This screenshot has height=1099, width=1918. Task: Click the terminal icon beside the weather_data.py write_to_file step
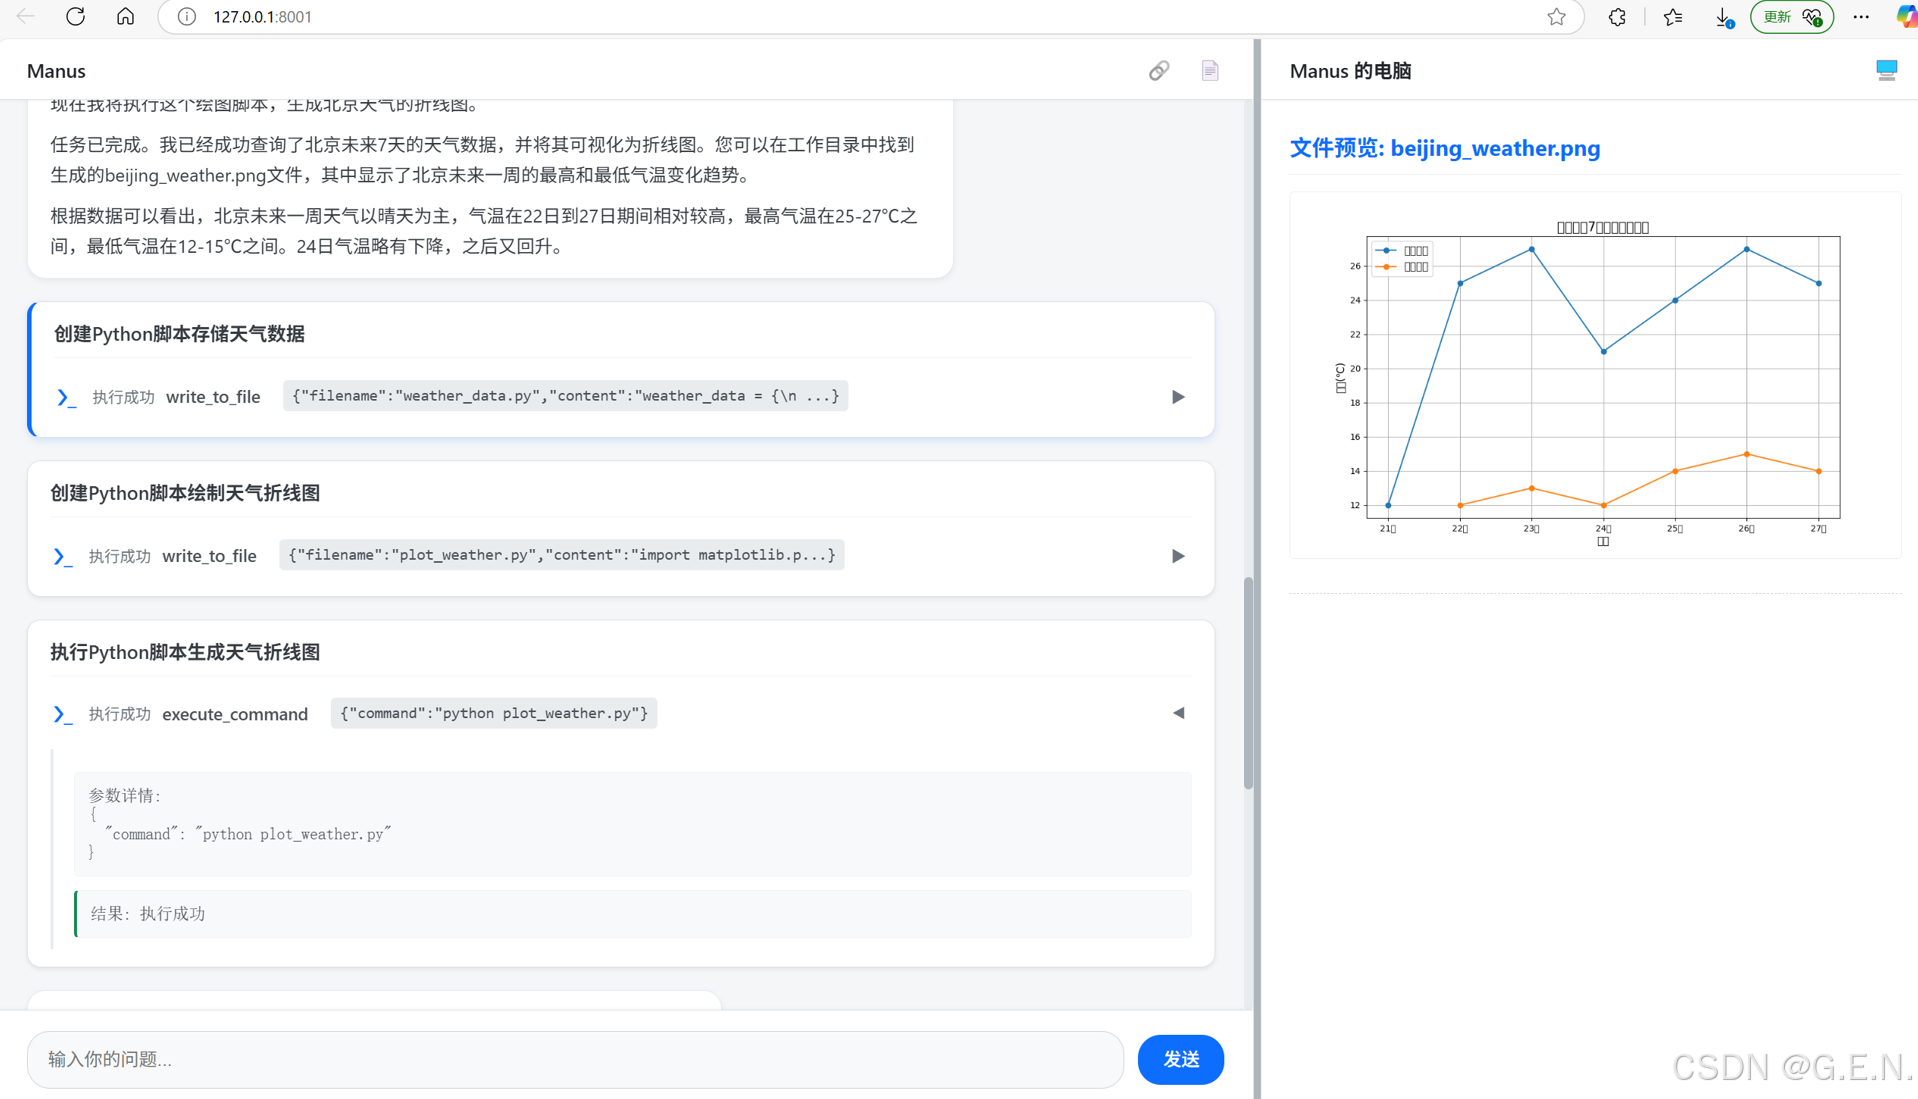point(64,397)
